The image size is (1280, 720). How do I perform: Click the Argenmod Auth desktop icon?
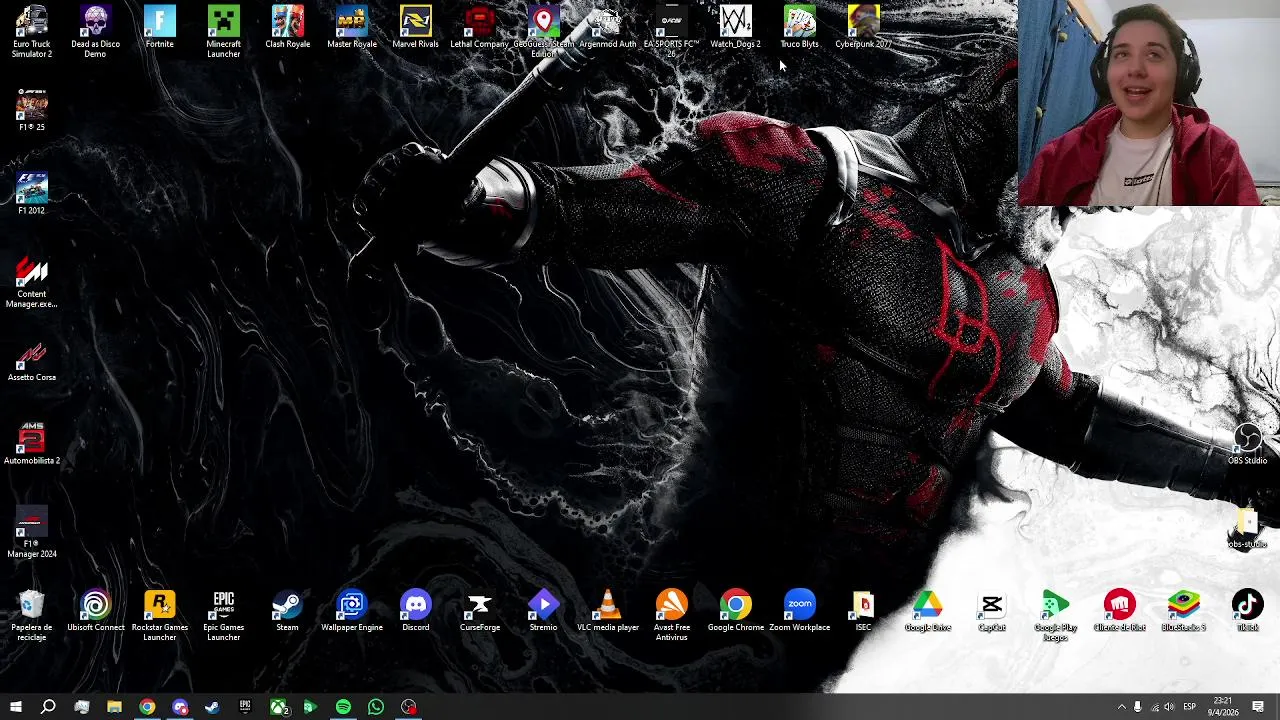point(608,28)
